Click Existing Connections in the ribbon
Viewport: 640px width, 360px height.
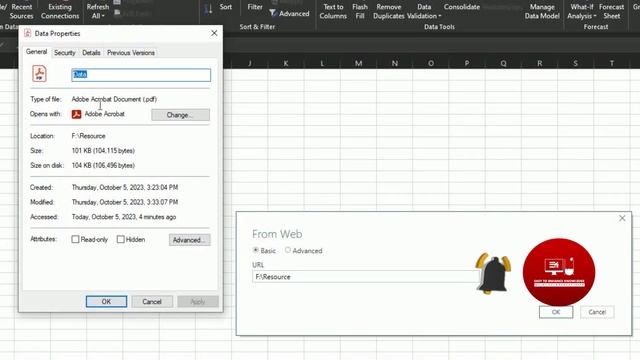click(x=60, y=11)
